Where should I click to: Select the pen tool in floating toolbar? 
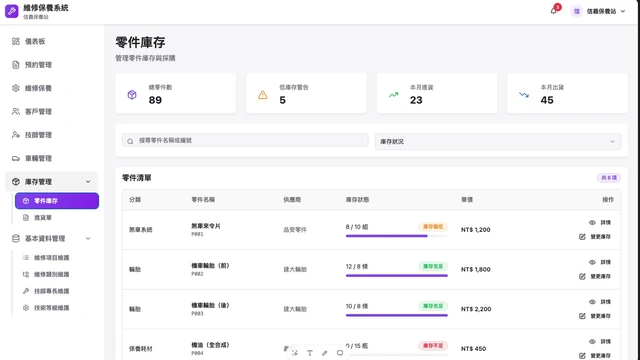click(324, 353)
